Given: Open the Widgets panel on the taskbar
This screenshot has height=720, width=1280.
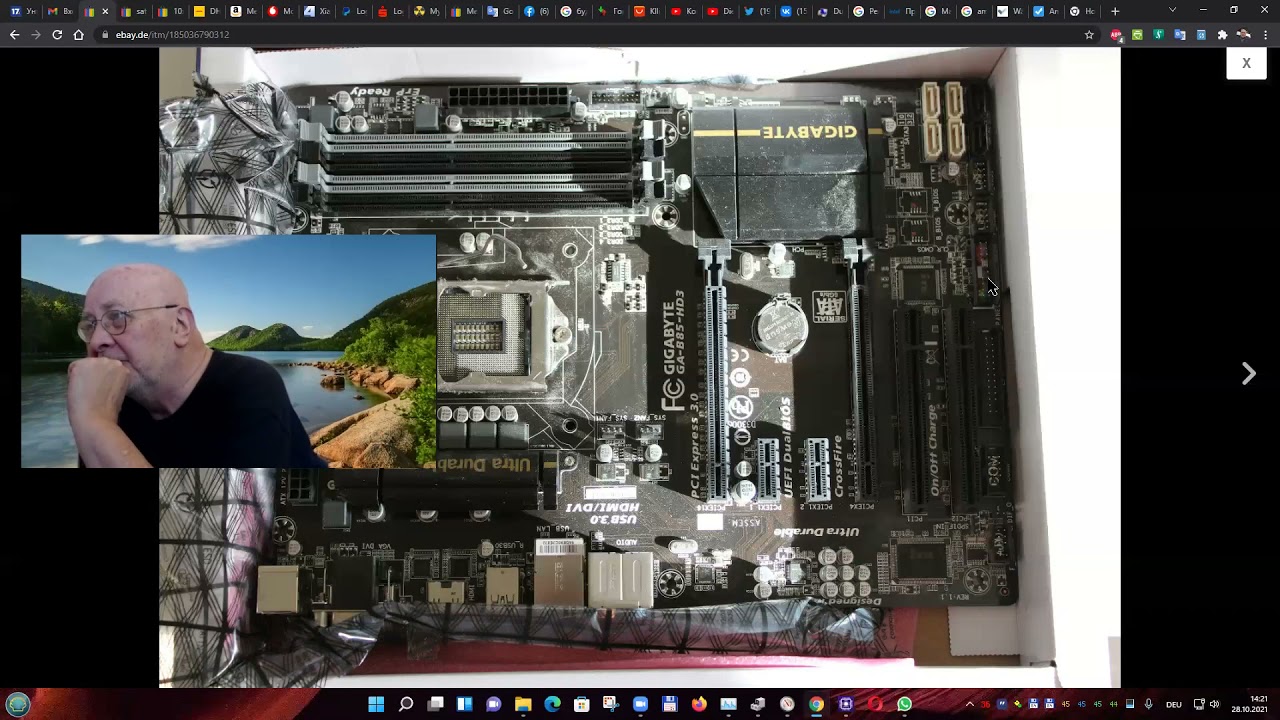Looking at the screenshot, I should click(x=464, y=704).
